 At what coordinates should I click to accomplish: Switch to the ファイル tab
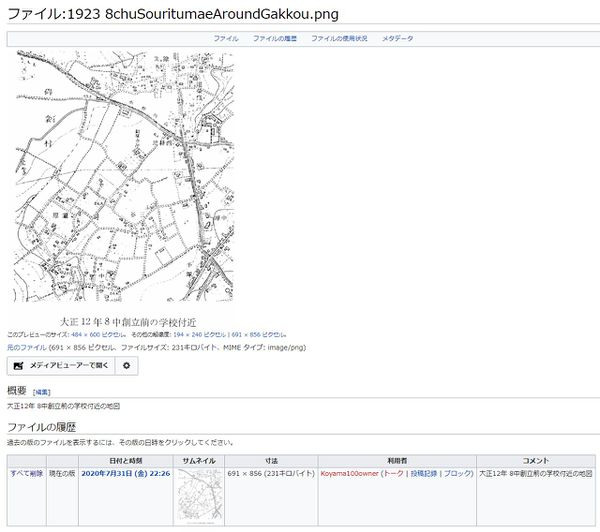point(225,38)
